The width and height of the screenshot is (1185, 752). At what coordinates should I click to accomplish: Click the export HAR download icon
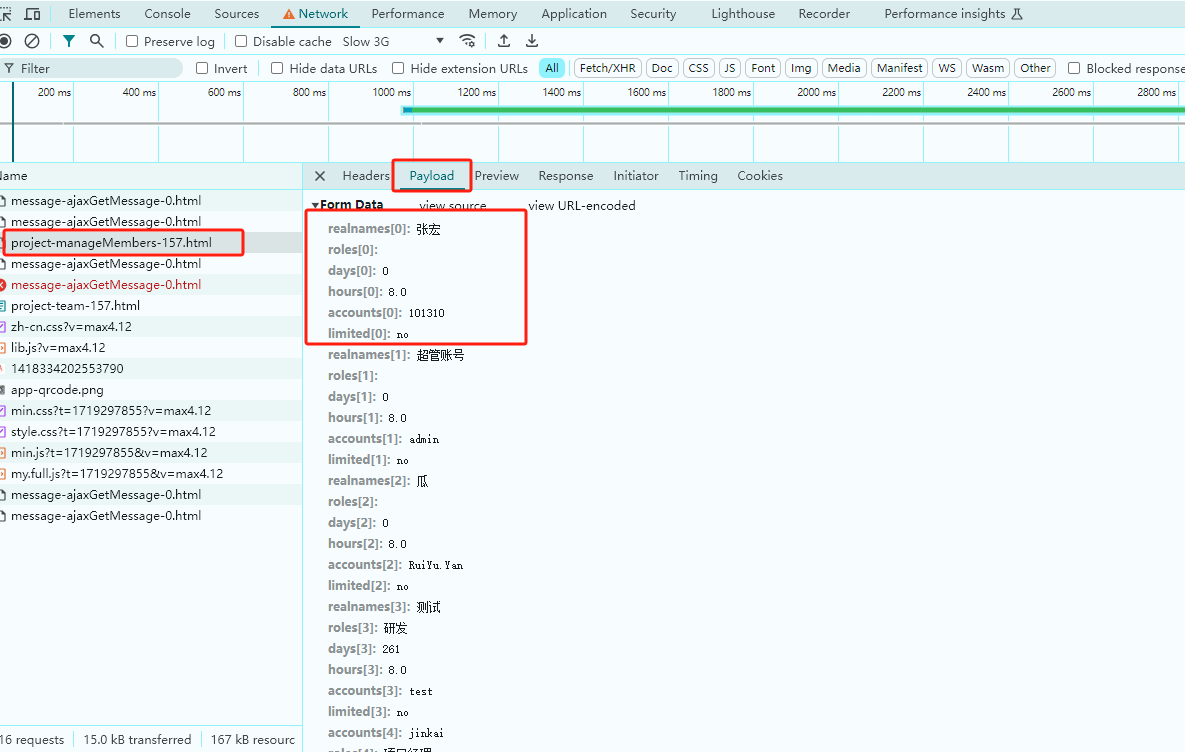point(532,41)
